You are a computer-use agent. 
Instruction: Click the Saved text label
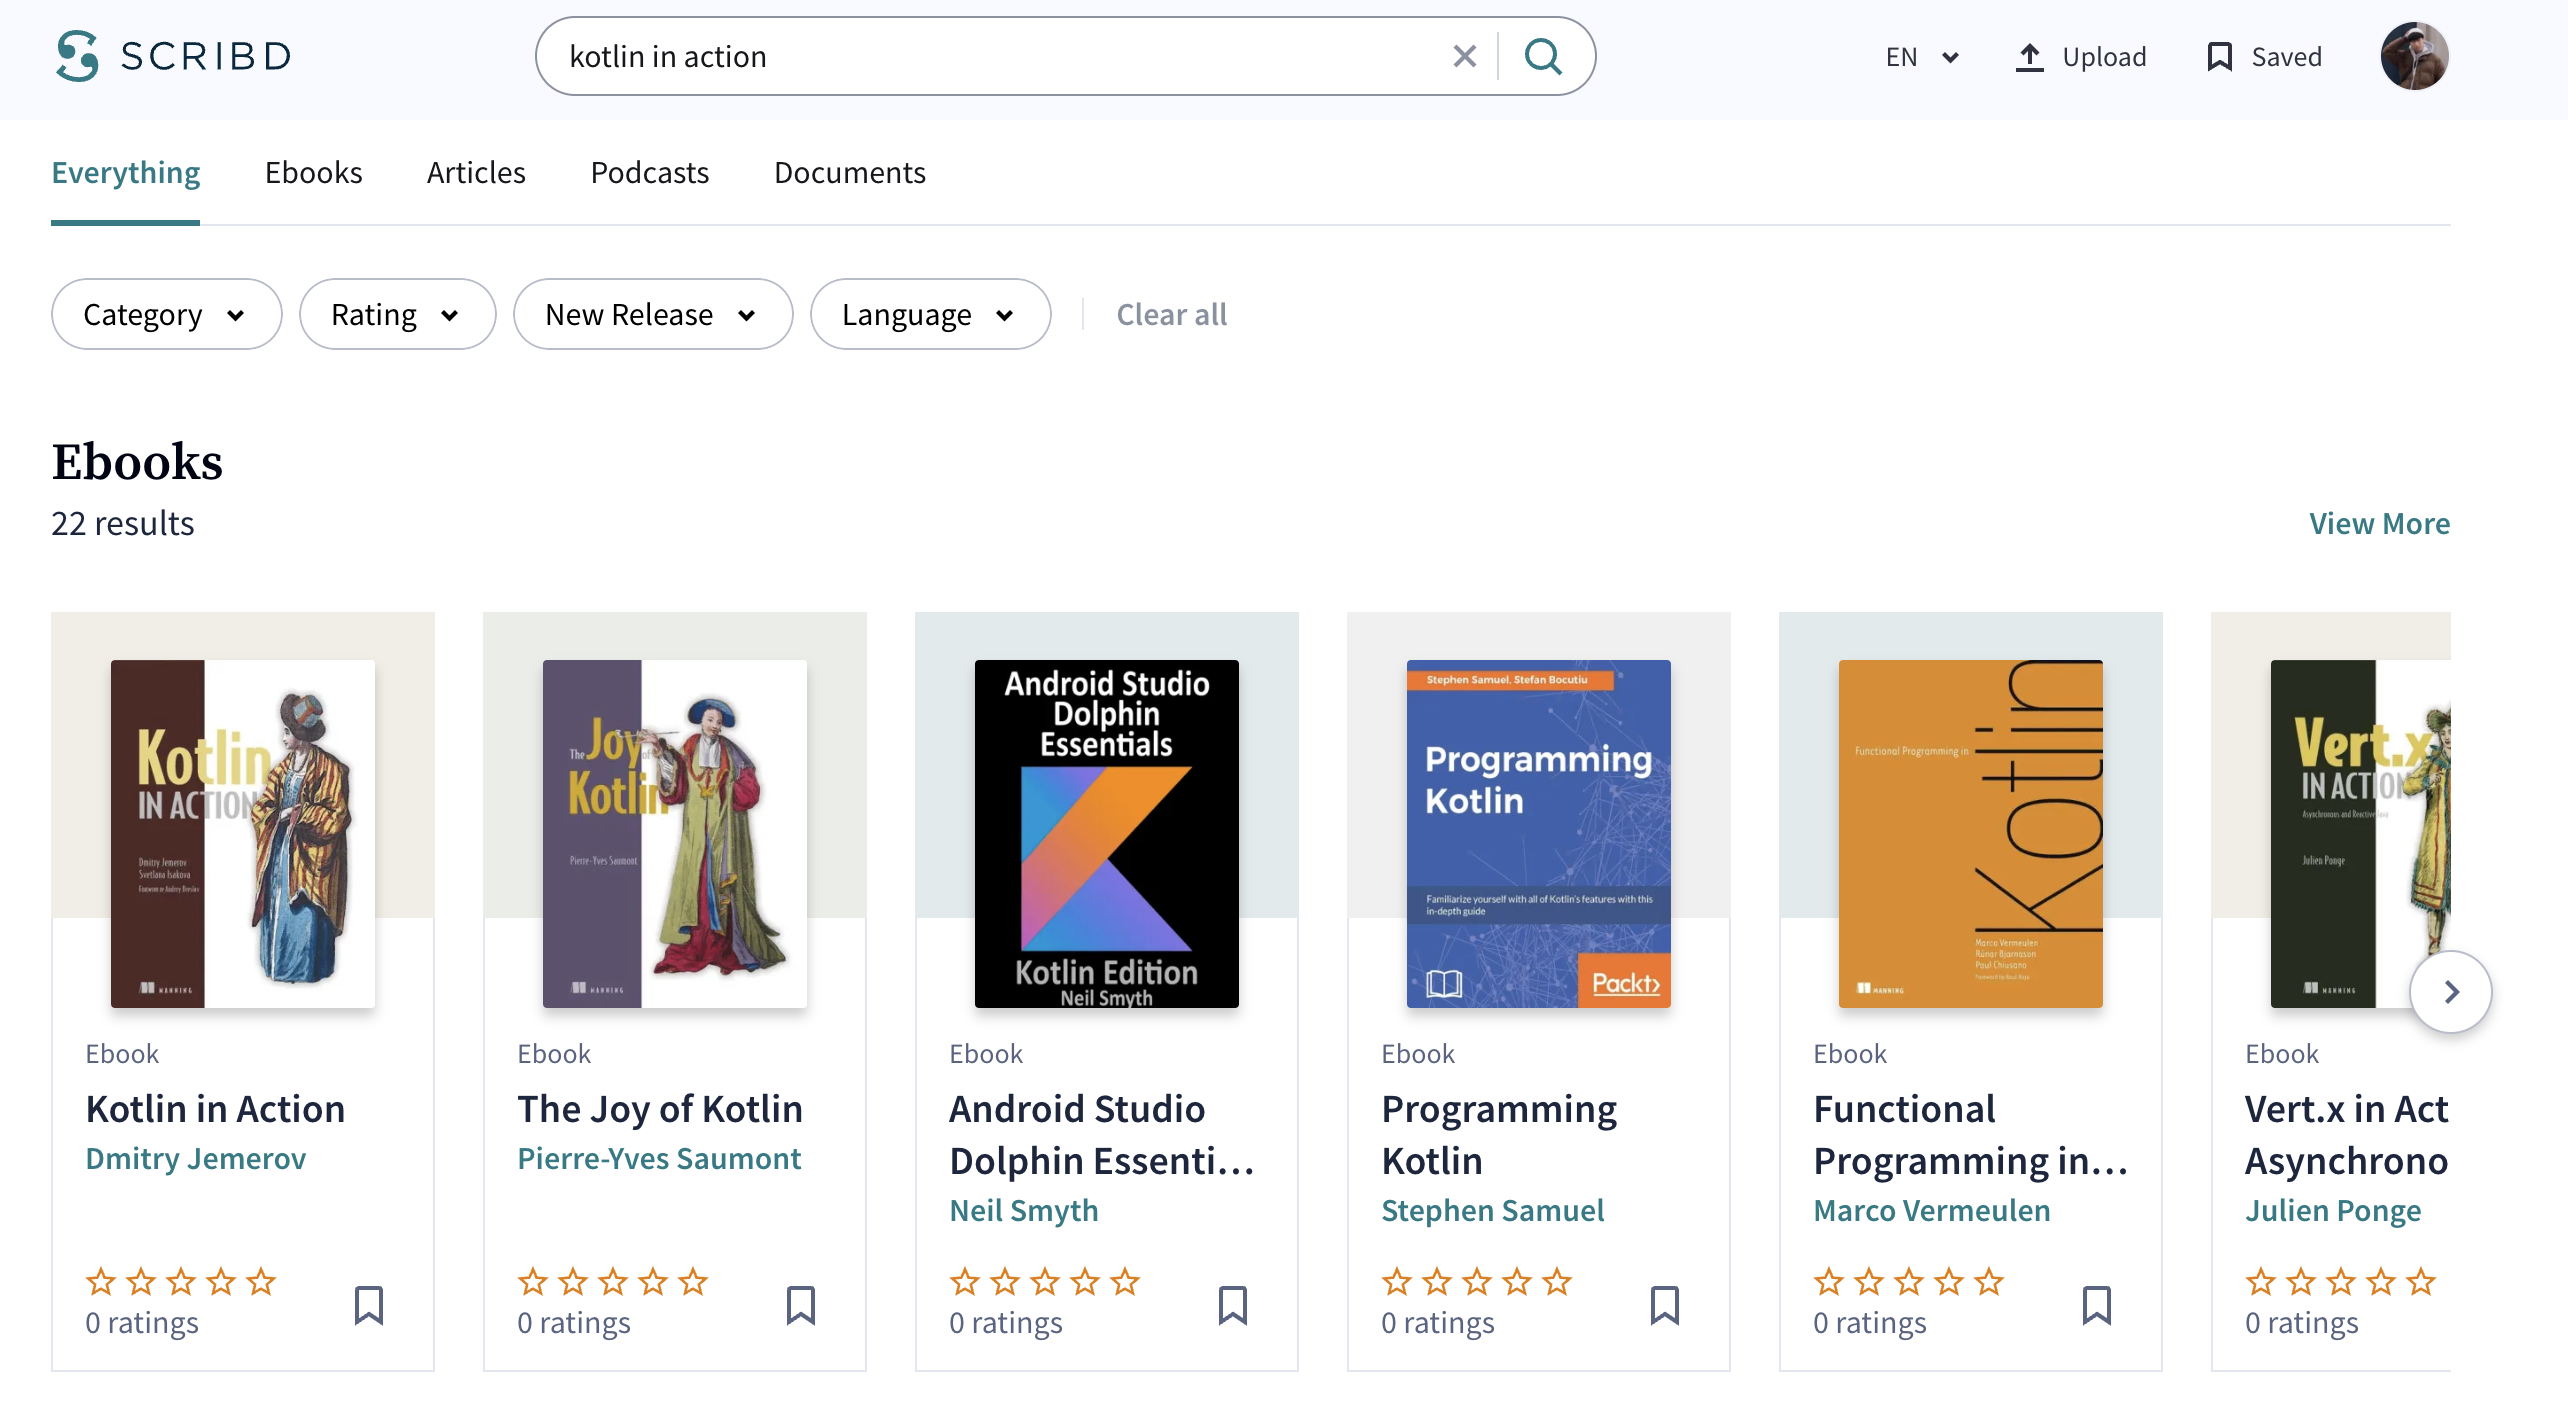coord(2286,57)
